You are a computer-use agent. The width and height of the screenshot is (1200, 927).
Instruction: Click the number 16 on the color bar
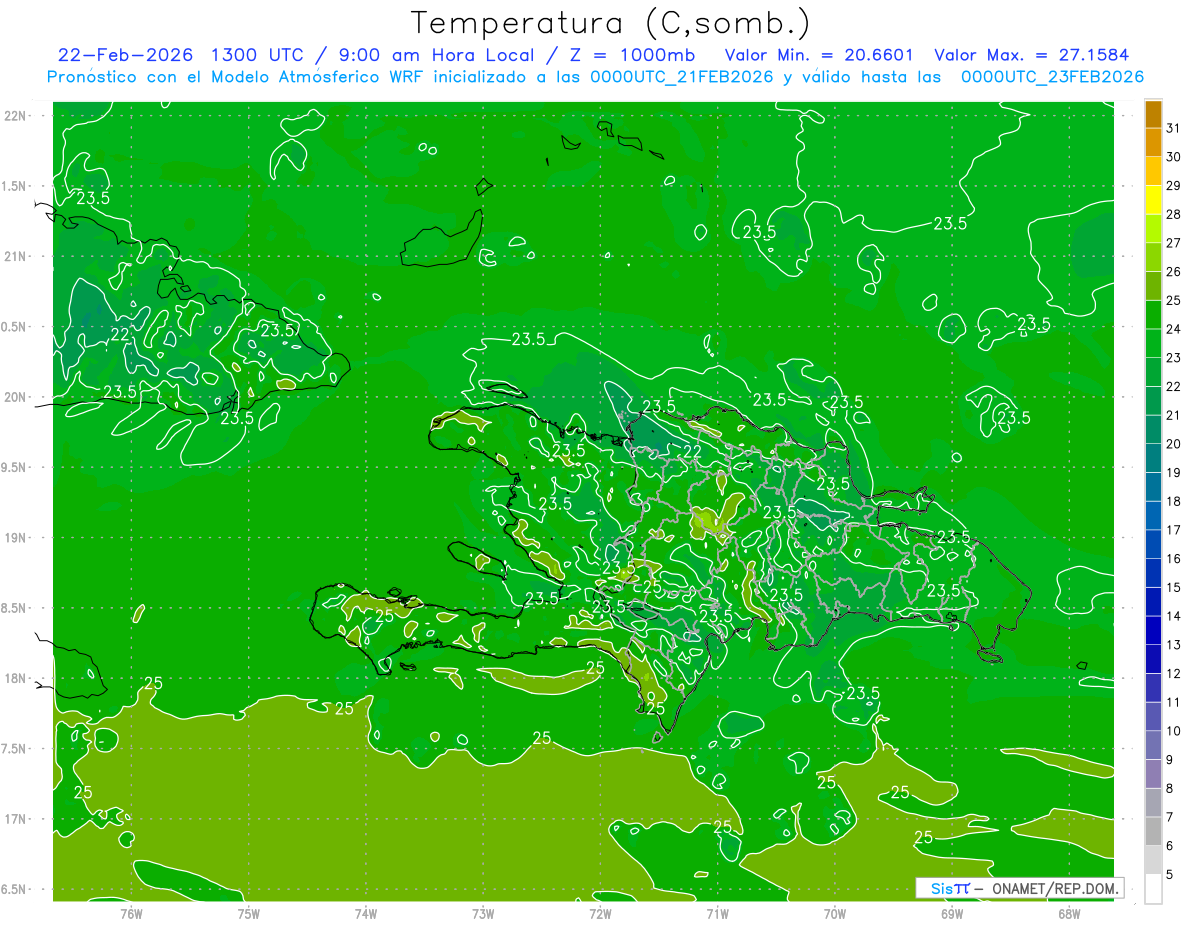click(1174, 559)
